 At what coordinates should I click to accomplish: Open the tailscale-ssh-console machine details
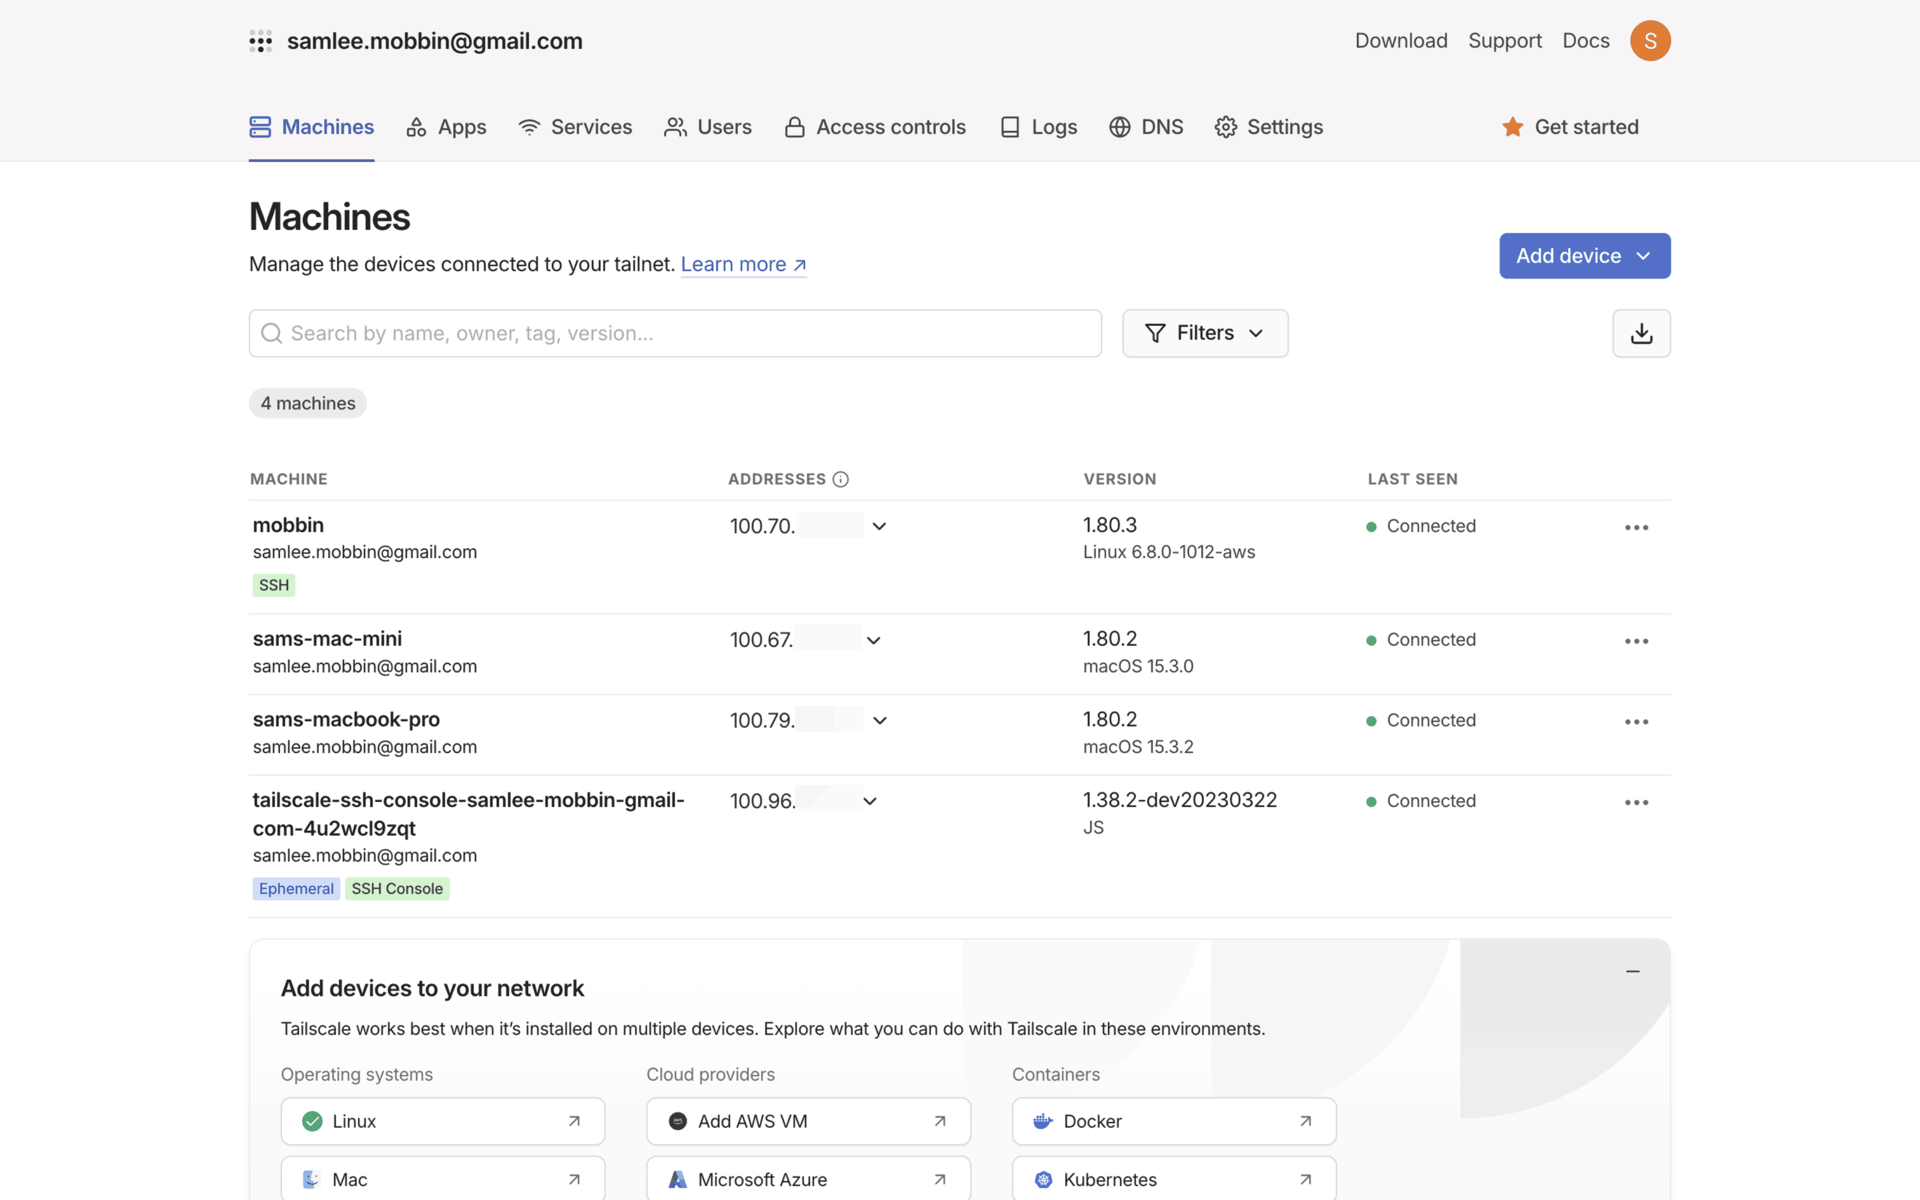click(x=468, y=814)
